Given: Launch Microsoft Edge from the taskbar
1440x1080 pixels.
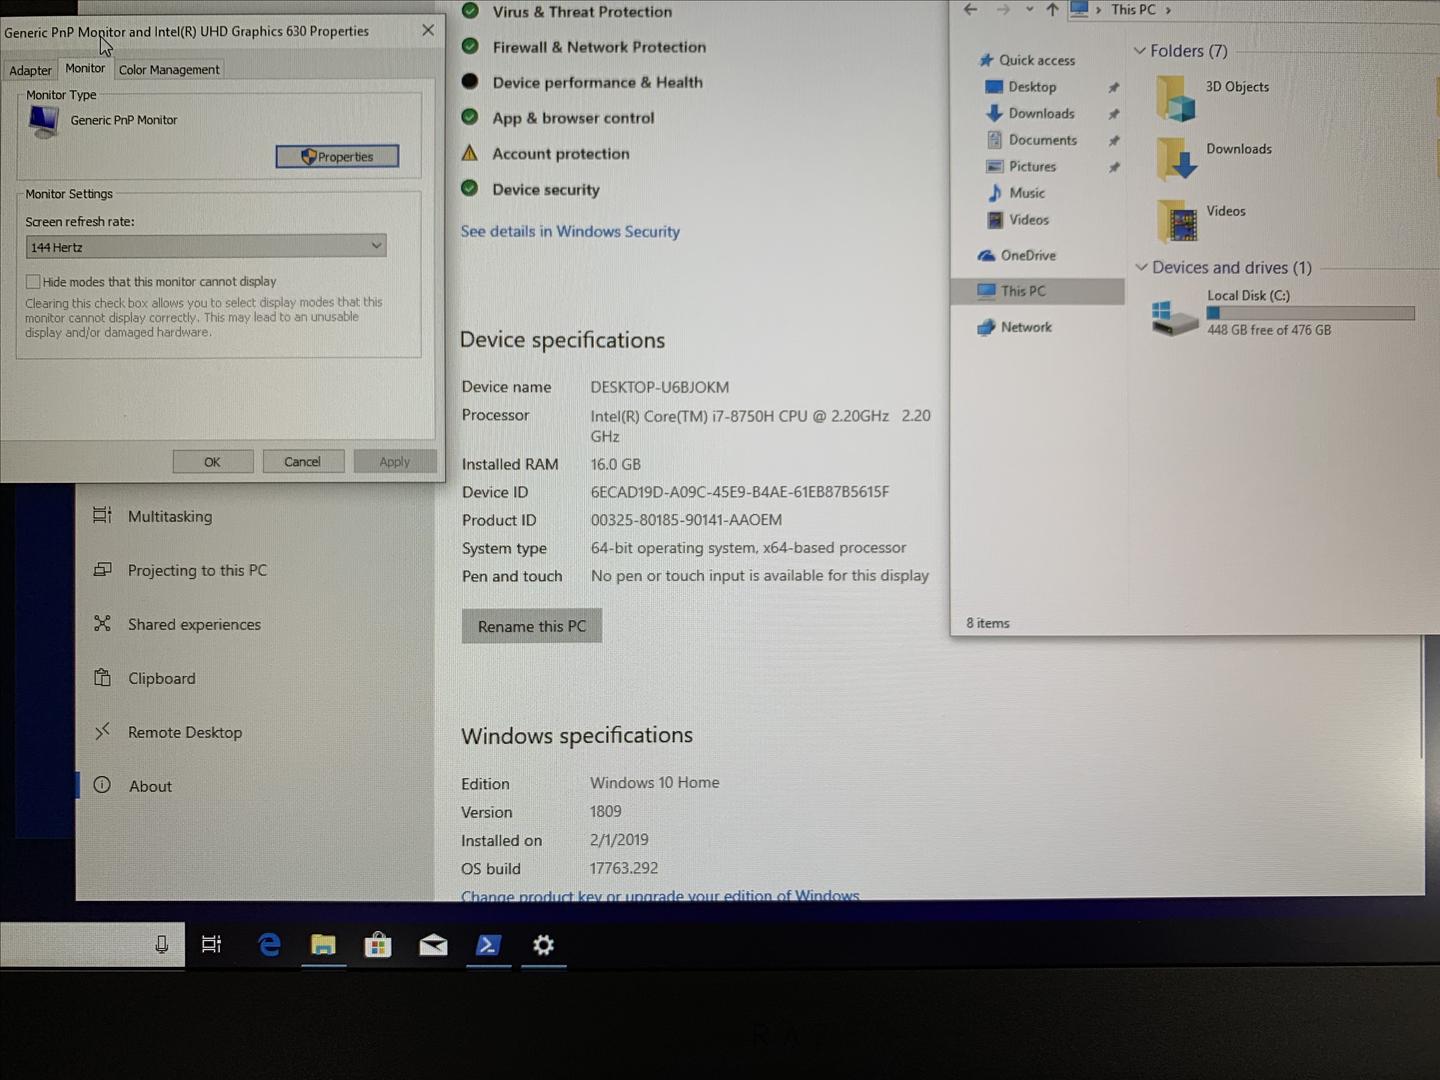Looking at the screenshot, I should (269, 944).
